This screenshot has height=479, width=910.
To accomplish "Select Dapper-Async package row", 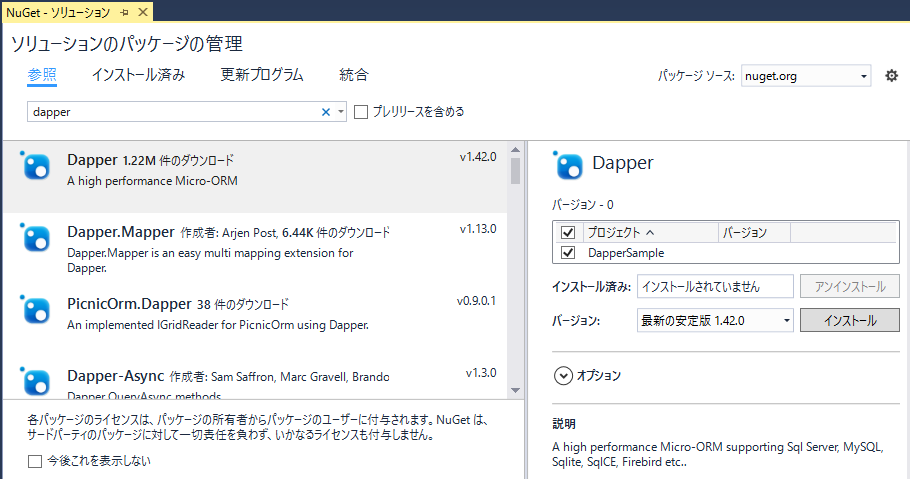I will [254, 378].
